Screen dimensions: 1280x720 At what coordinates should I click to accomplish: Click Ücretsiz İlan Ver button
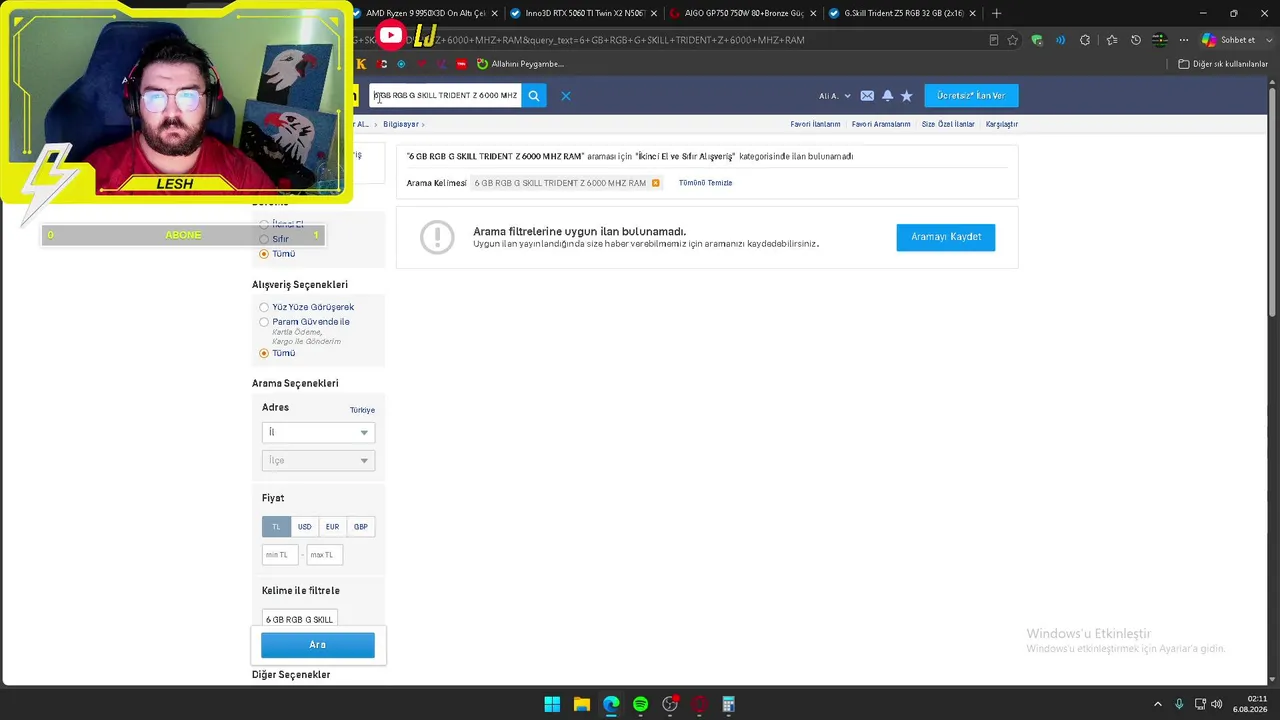[x=971, y=96]
